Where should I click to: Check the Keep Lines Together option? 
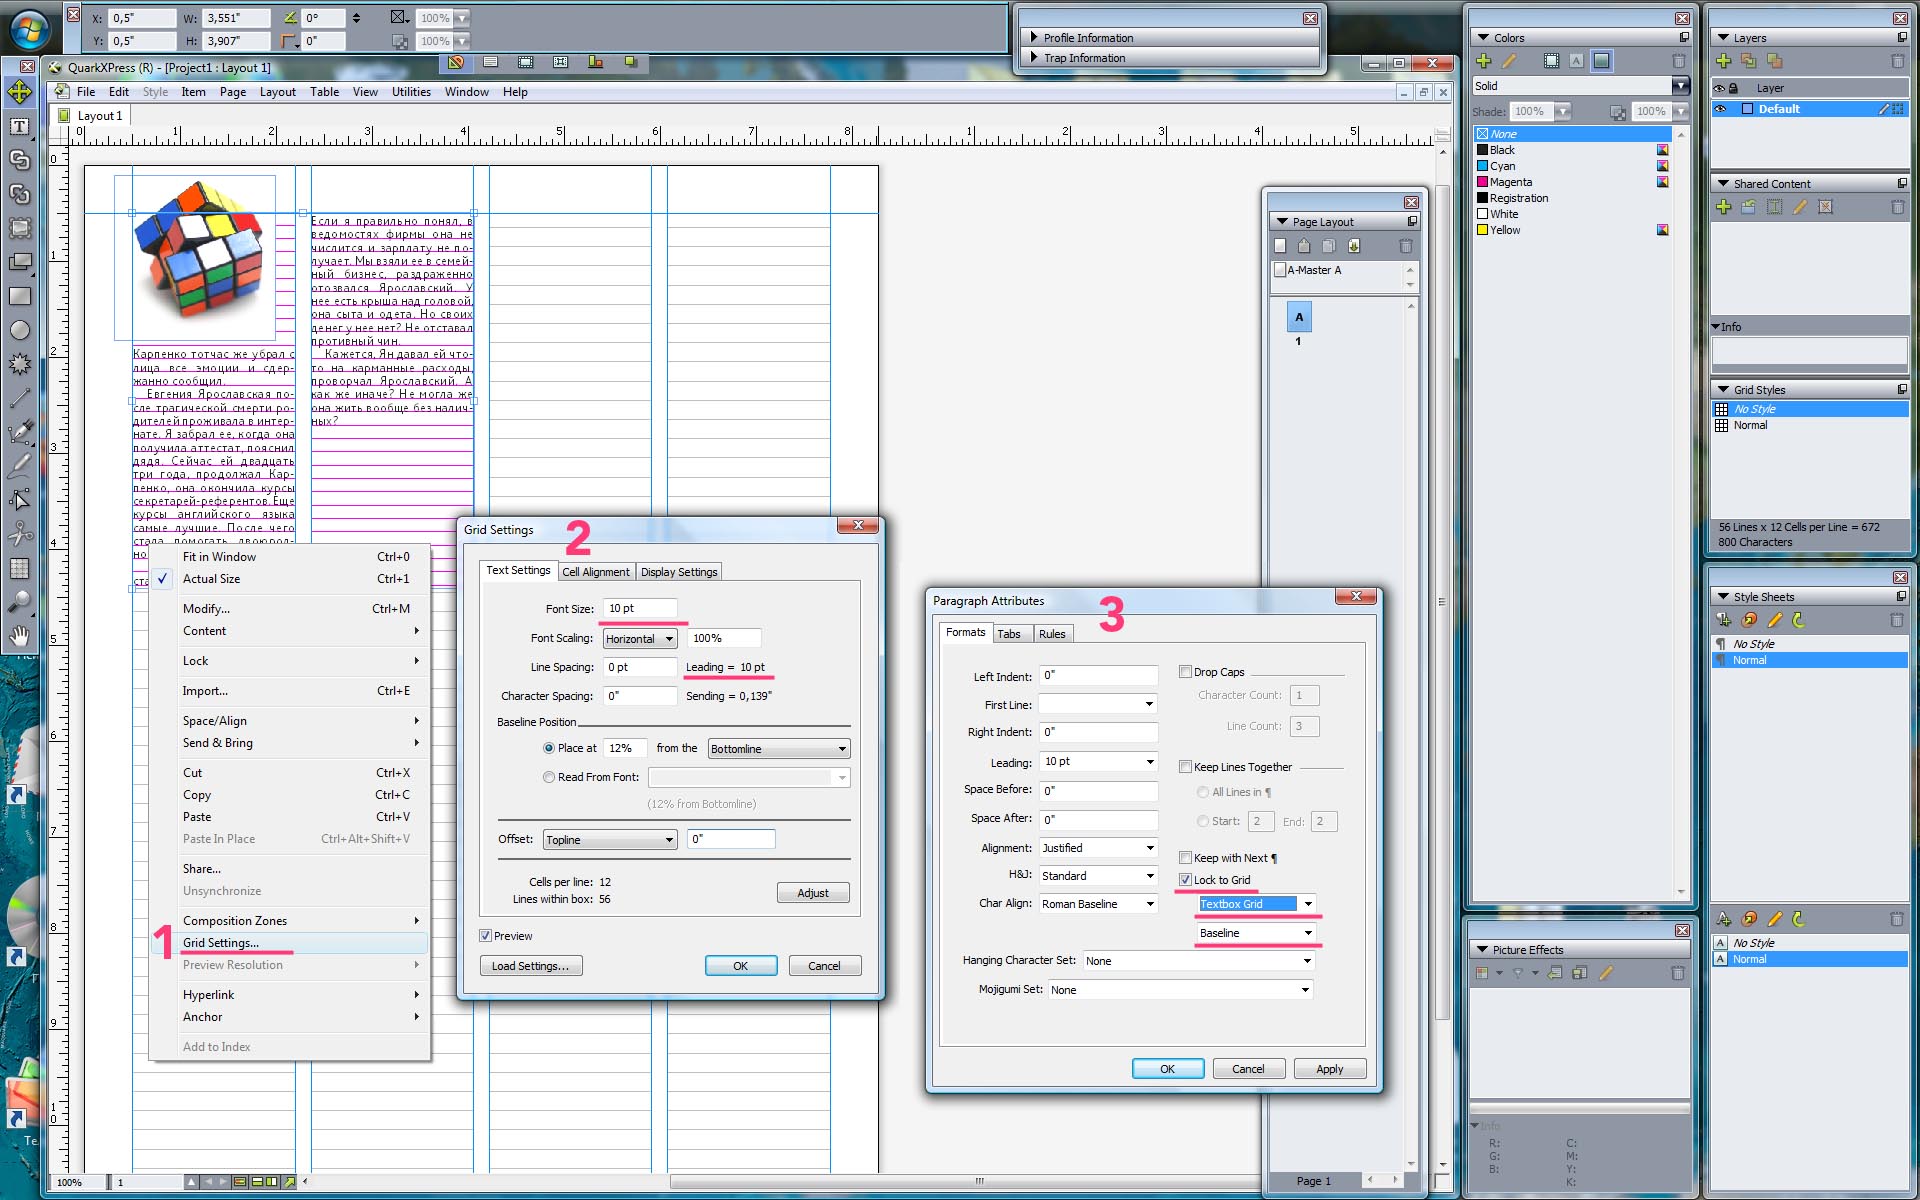tap(1185, 767)
